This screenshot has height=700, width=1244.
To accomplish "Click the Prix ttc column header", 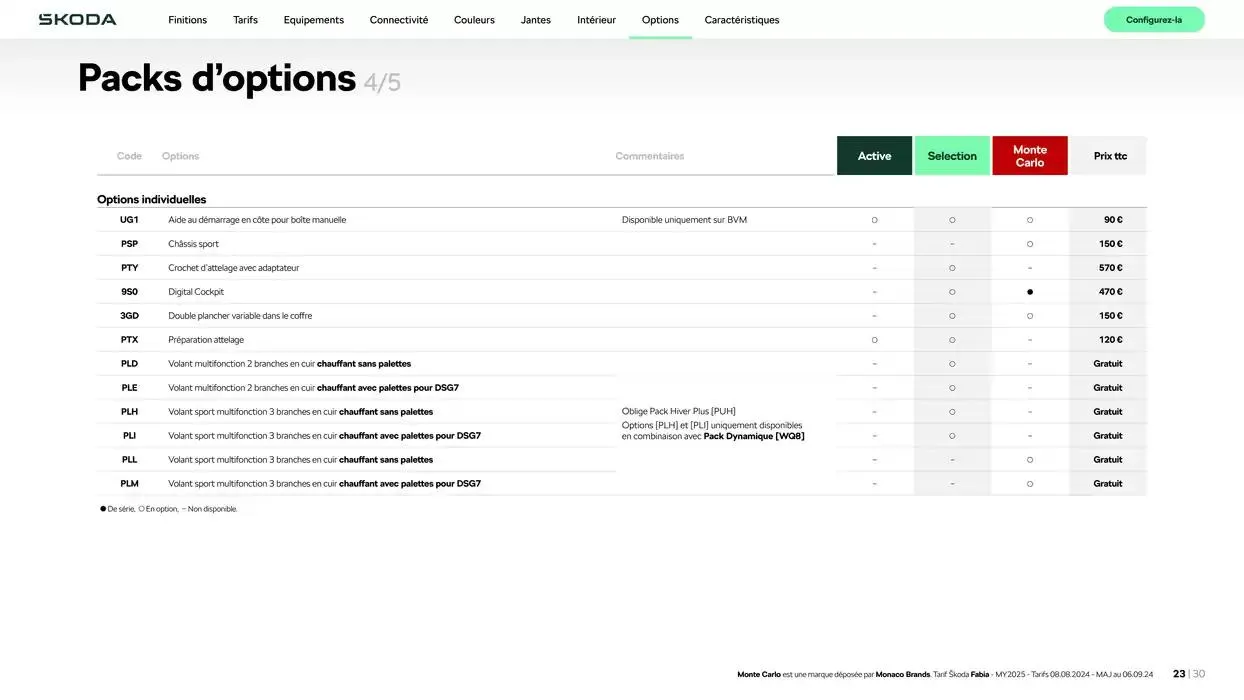I will pyautogui.click(x=1109, y=156).
